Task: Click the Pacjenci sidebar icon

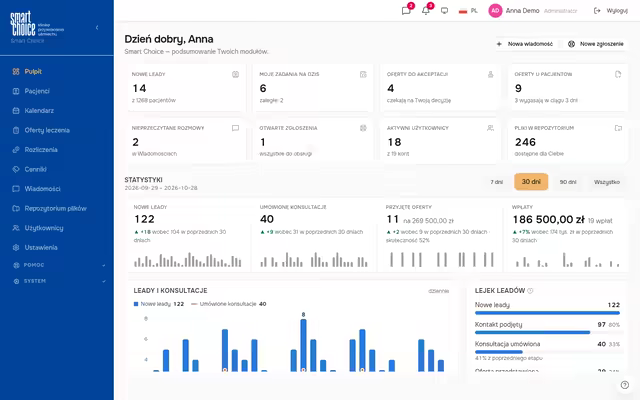Action: [16, 91]
